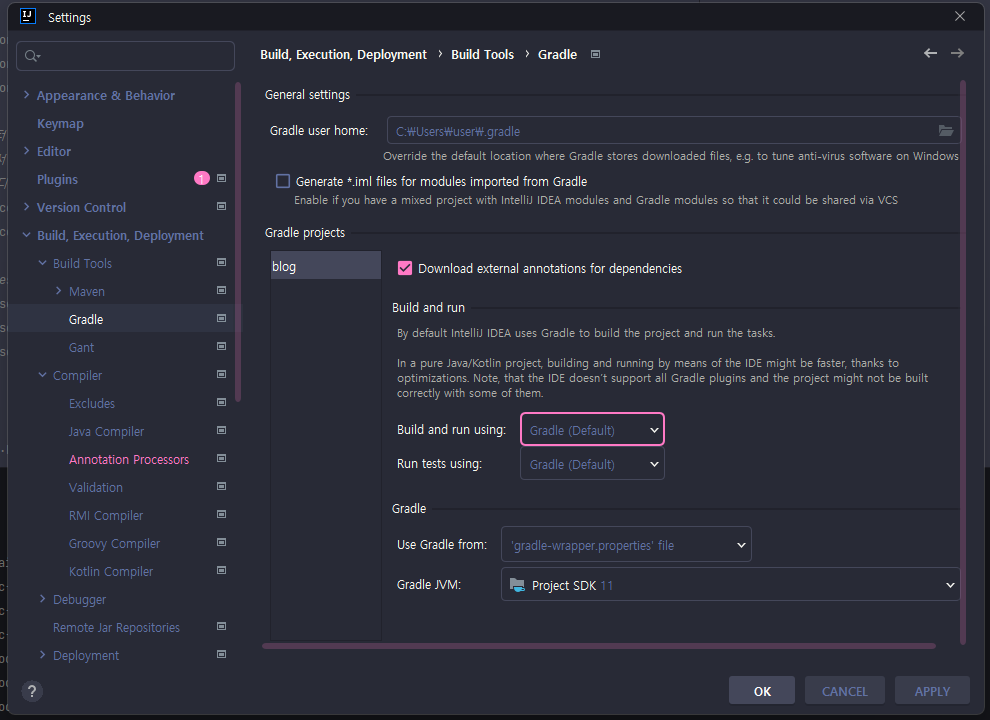Image resolution: width=990 pixels, height=720 pixels.
Task: Click the project icon beside Gant
Action: pyautogui.click(x=222, y=346)
